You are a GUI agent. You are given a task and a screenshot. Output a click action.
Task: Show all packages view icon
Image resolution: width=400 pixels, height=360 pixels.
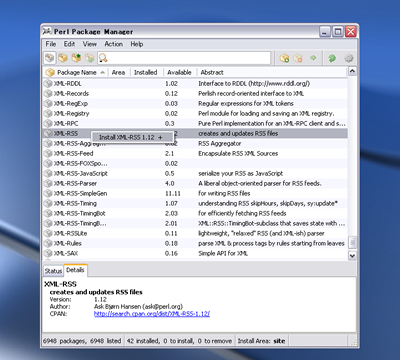[50, 58]
